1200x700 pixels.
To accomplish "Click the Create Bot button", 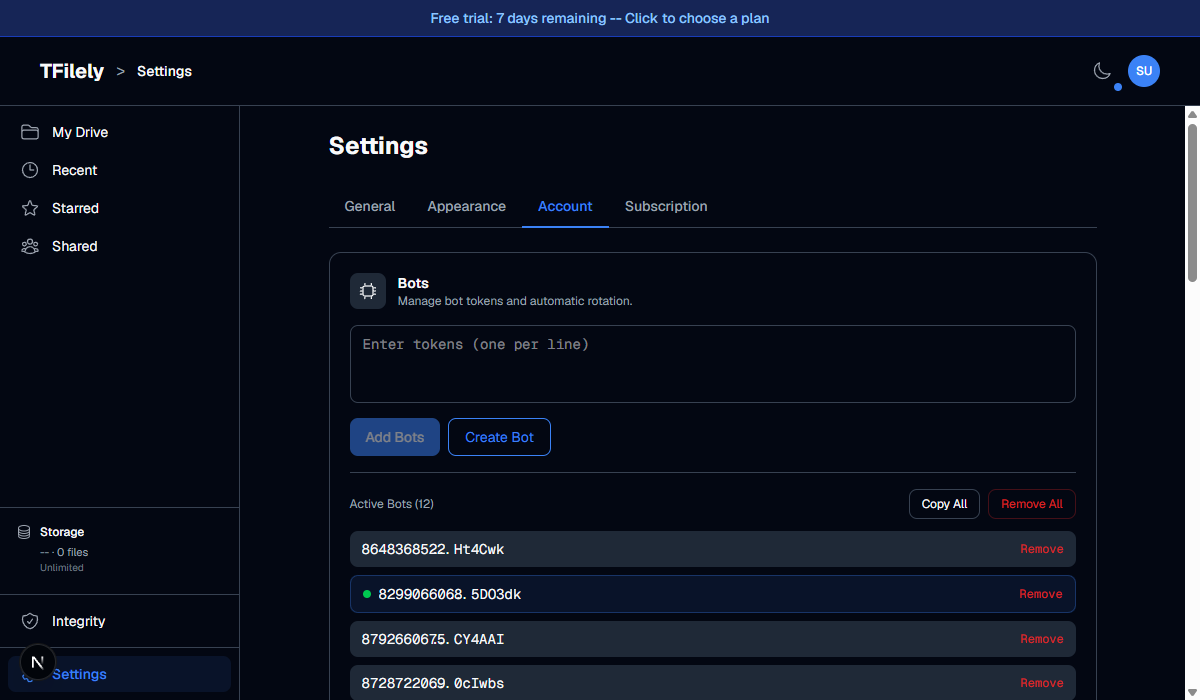I will 499,437.
